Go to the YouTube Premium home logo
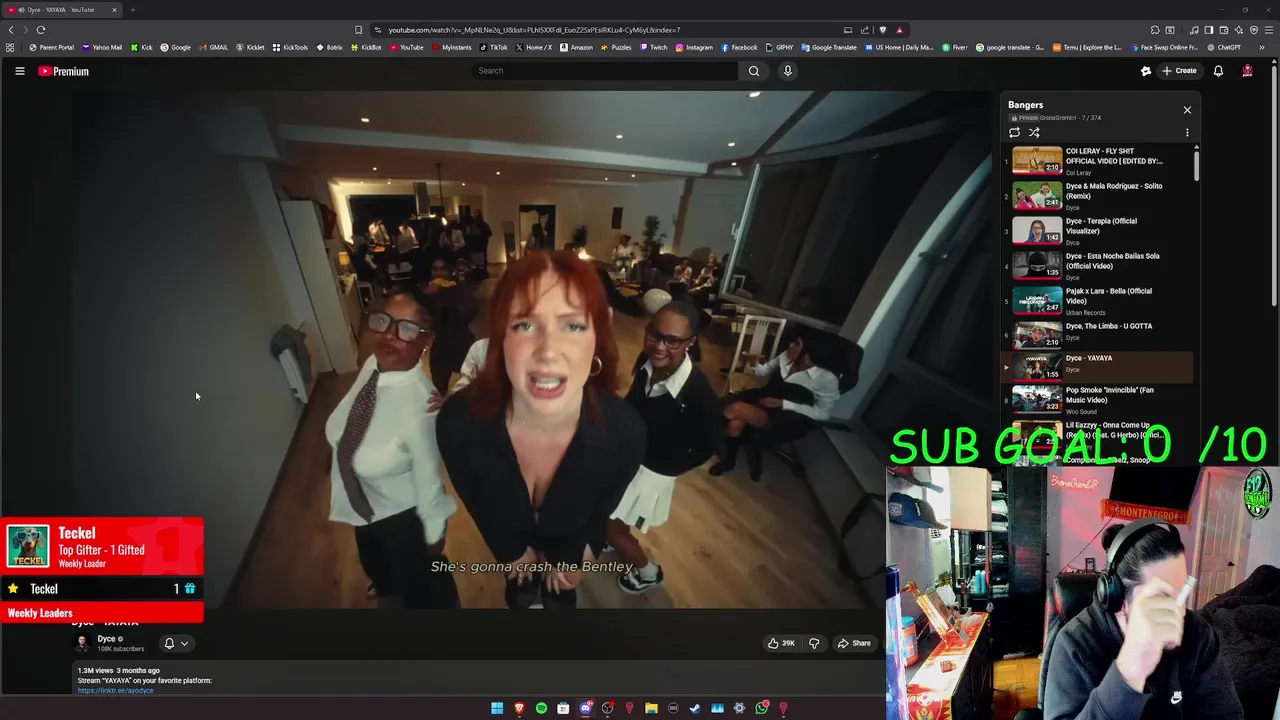The width and height of the screenshot is (1280, 720). [x=64, y=71]
